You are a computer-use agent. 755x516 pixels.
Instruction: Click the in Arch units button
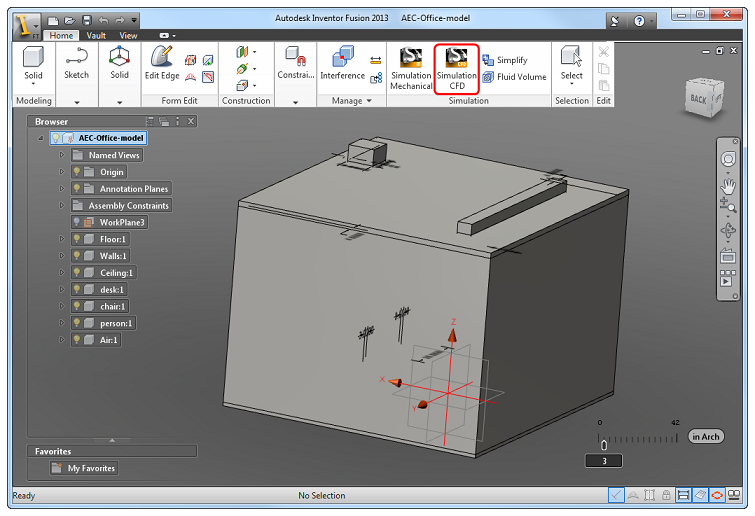click(x=705, y=437)
